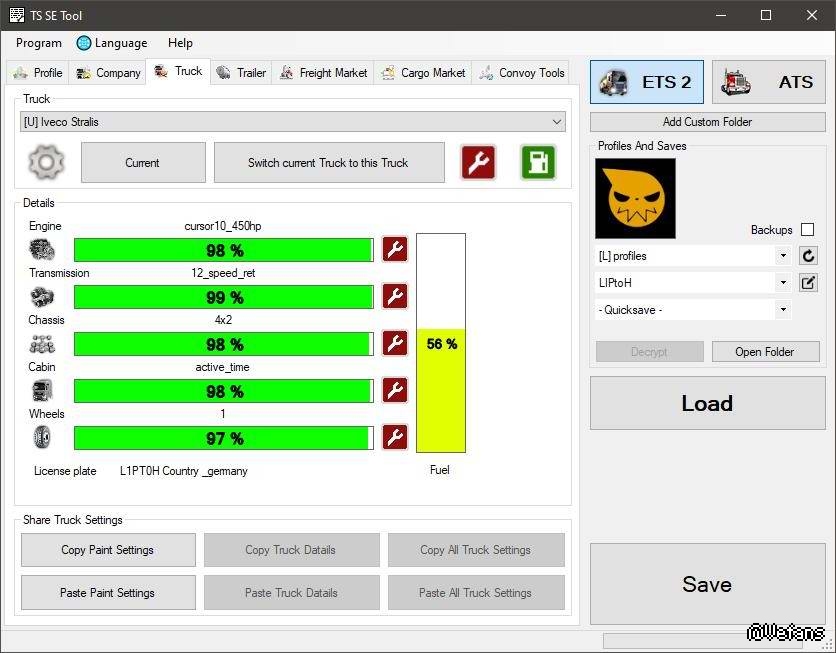The image size is (836, 653).
Task: Click the TS SE Tool title bar icon
Action: [17, 15]
